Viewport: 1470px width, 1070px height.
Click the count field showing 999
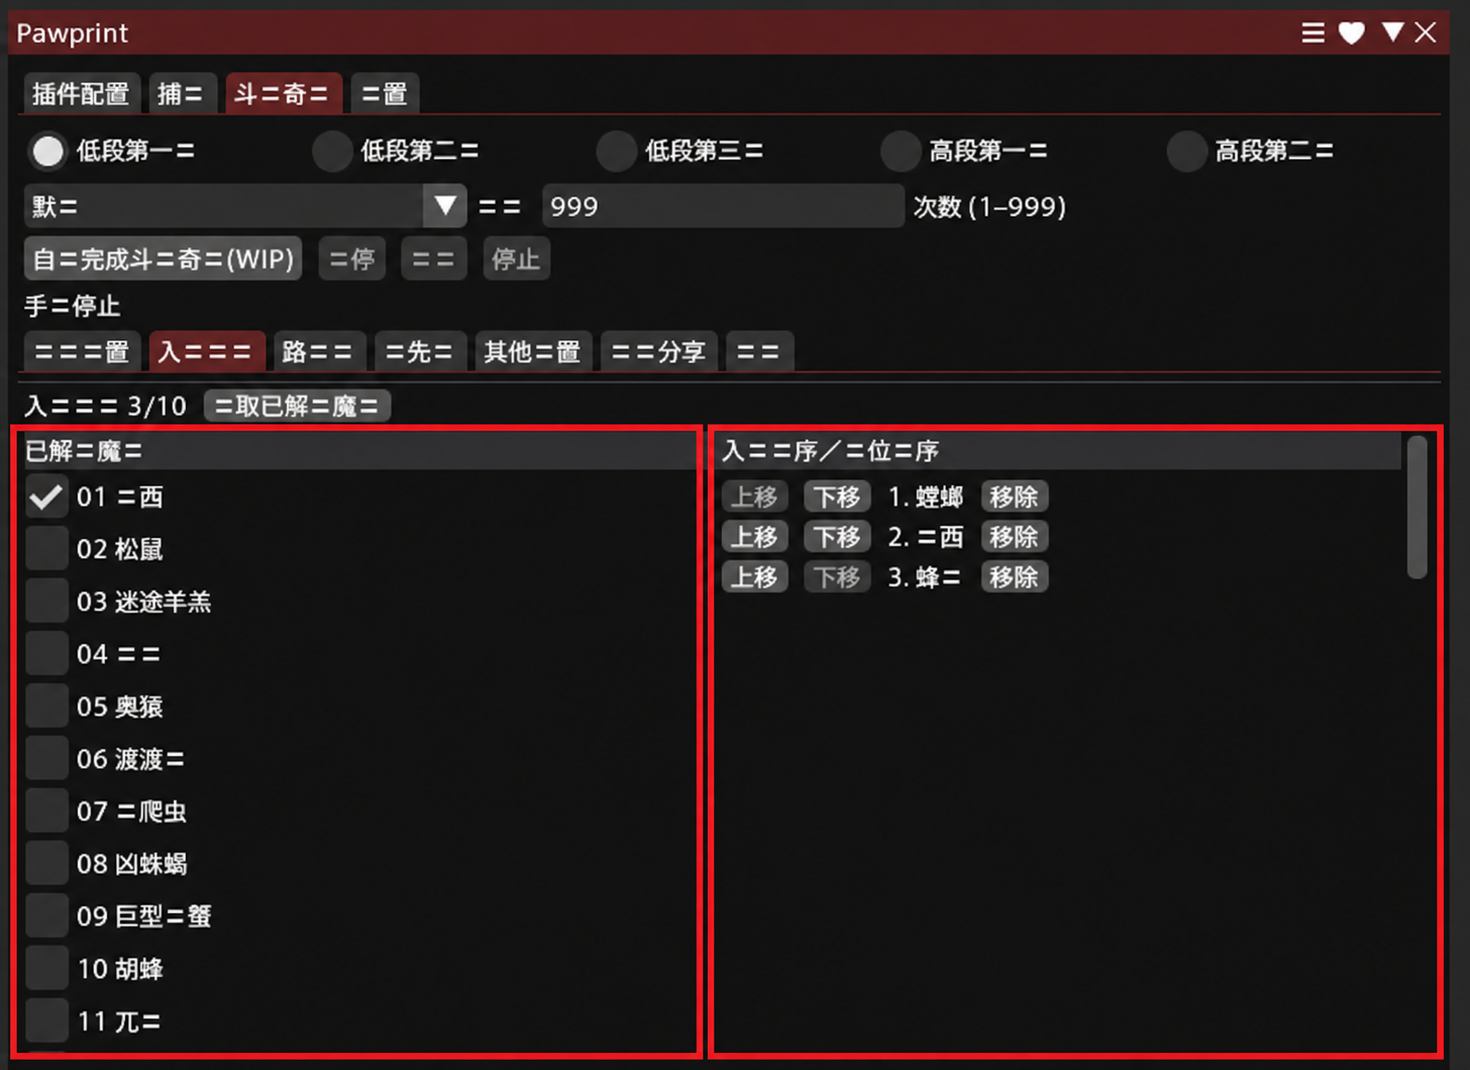[723, 206]
